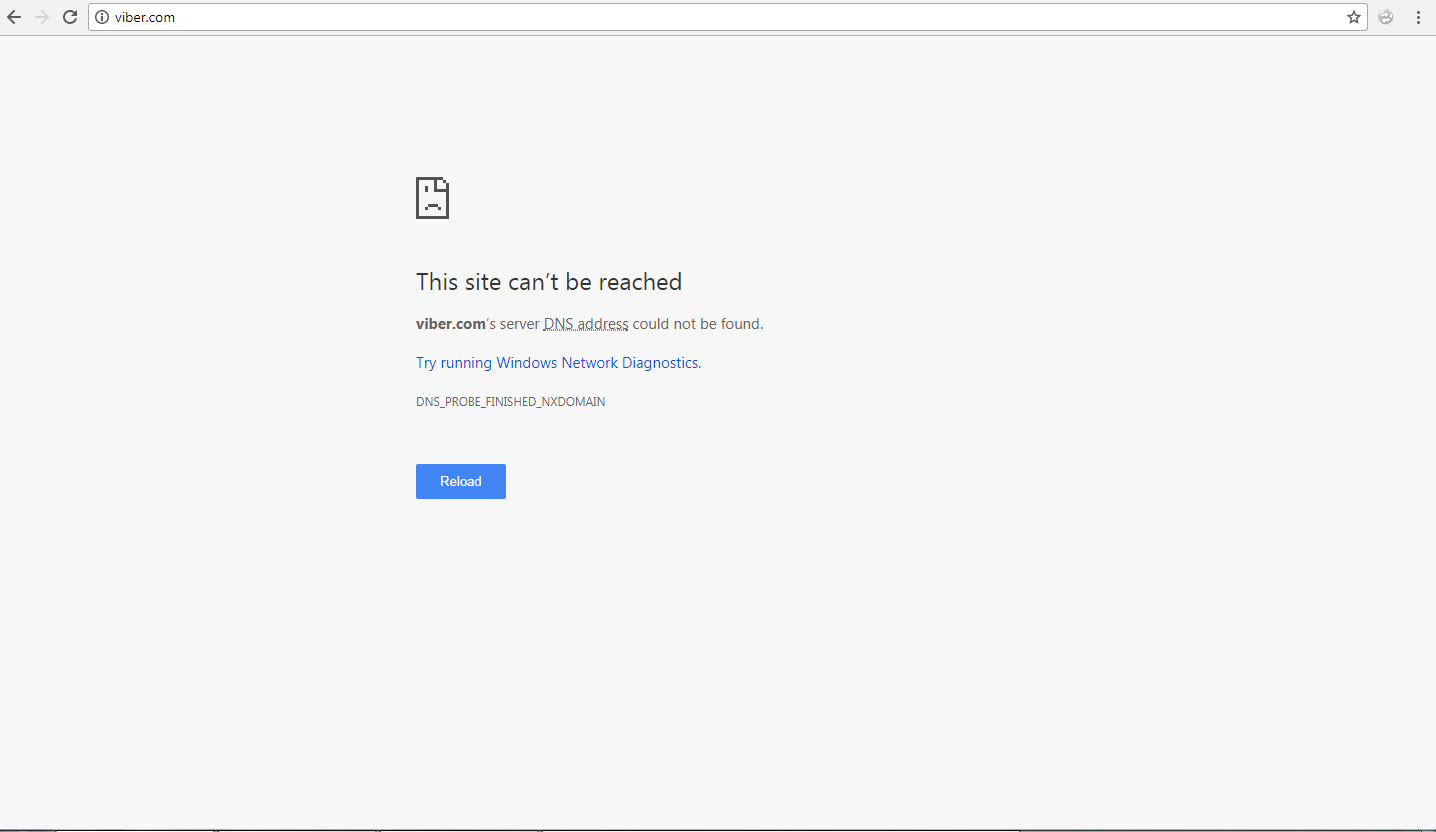Select the DNS_PROBE_FINISHED_NXDOMAIN error code

point(510,402)
